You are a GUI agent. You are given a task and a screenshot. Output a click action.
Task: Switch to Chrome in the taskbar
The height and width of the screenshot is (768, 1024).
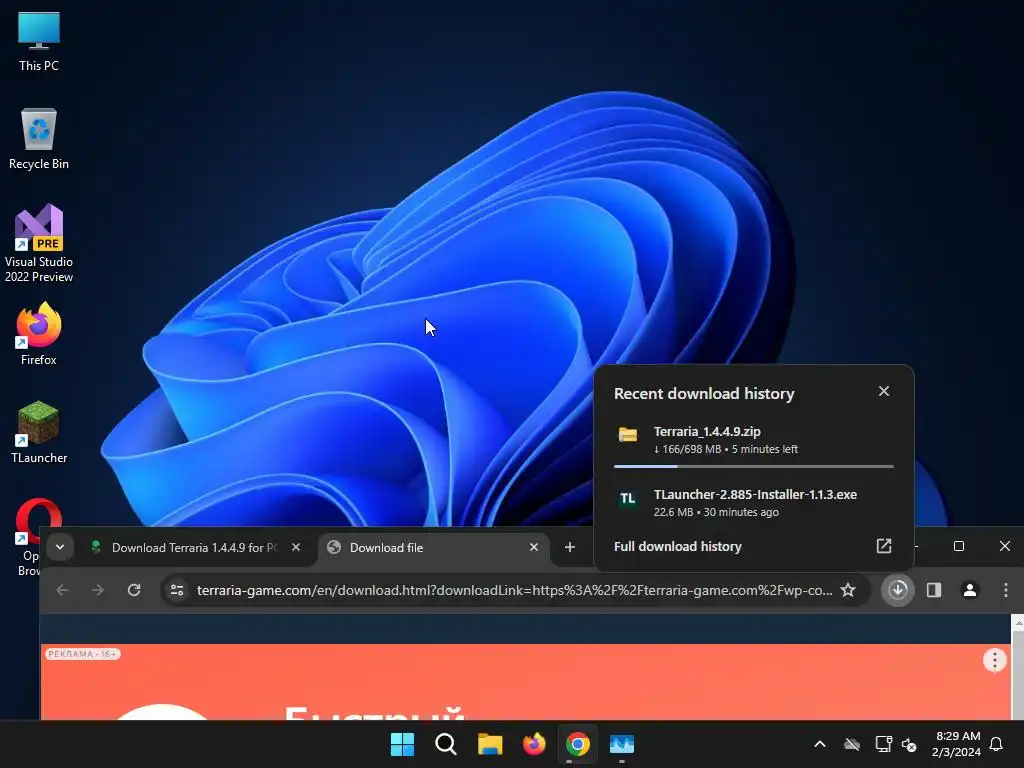pyautogui.click(x=577, y=744)
